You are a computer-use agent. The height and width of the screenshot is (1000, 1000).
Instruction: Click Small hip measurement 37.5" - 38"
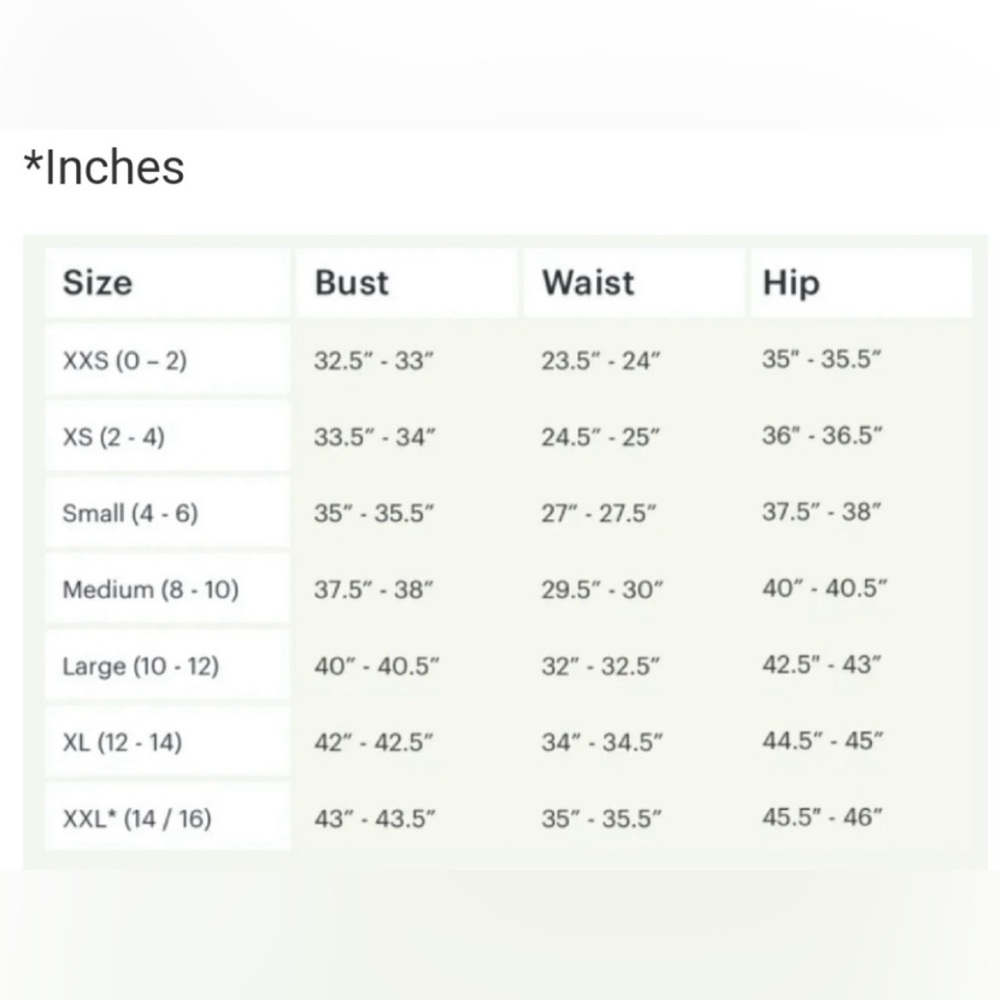(821, 511)
